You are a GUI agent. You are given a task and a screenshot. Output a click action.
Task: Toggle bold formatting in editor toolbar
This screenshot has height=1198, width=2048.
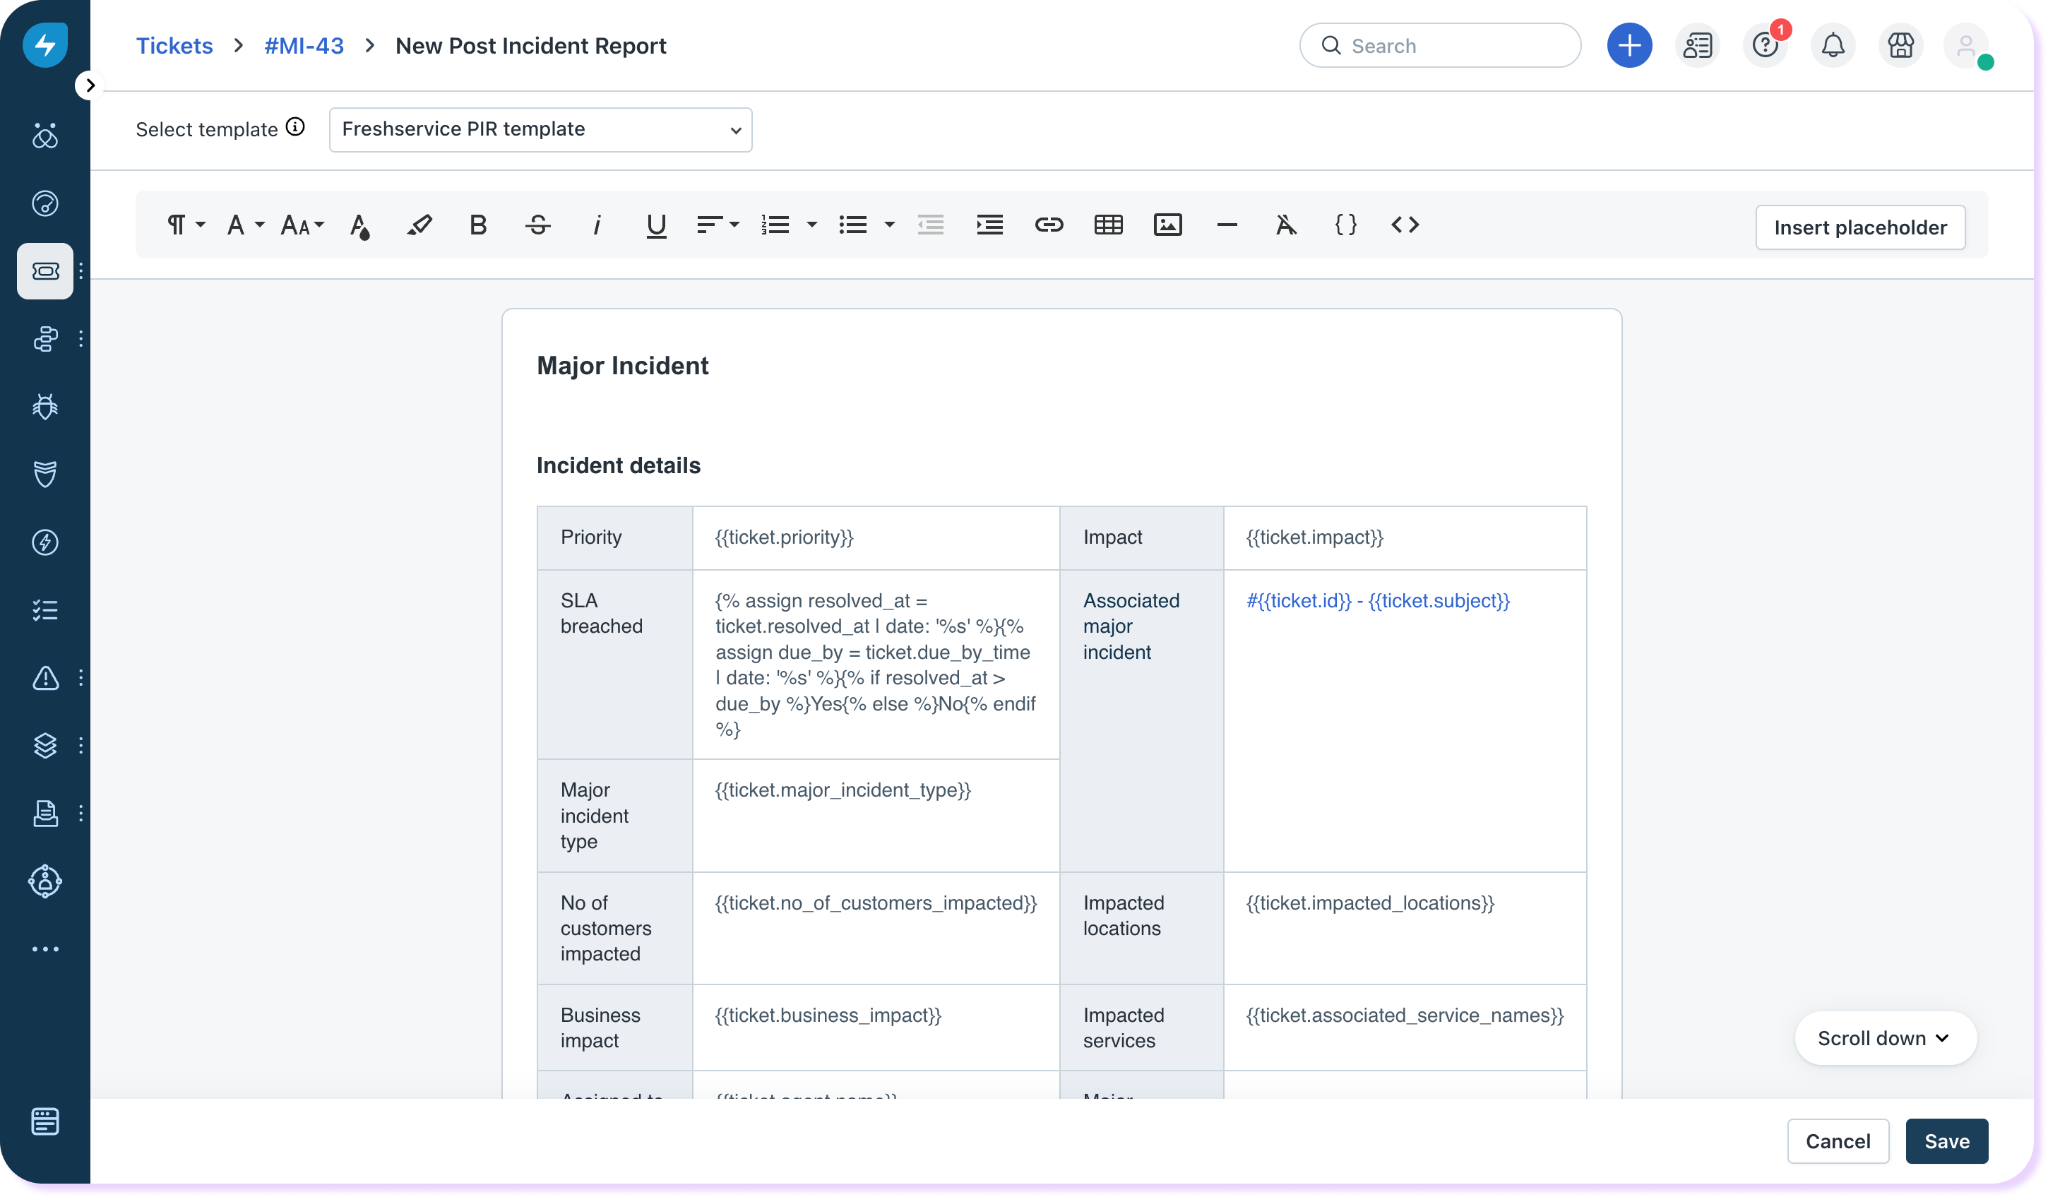(x=478, y=225)
